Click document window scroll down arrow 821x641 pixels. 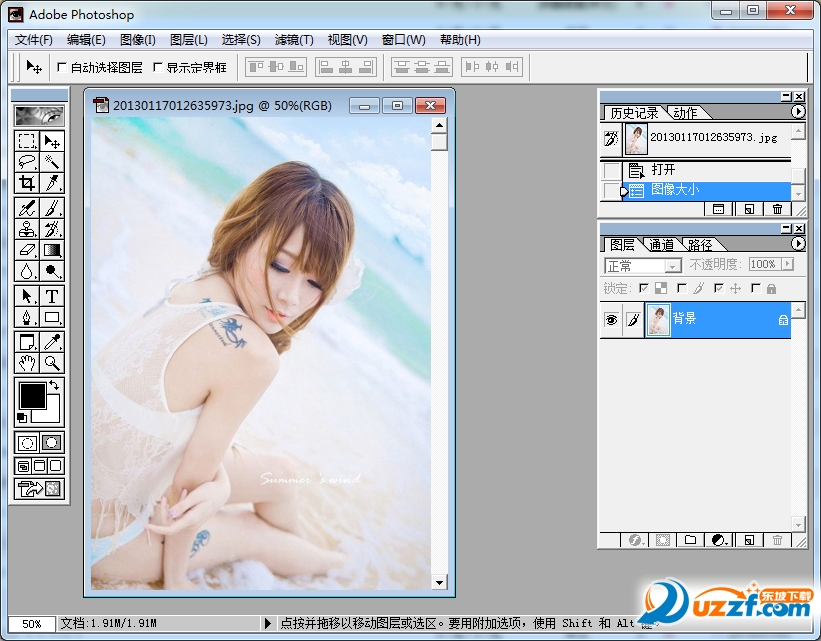click(439, 582)
